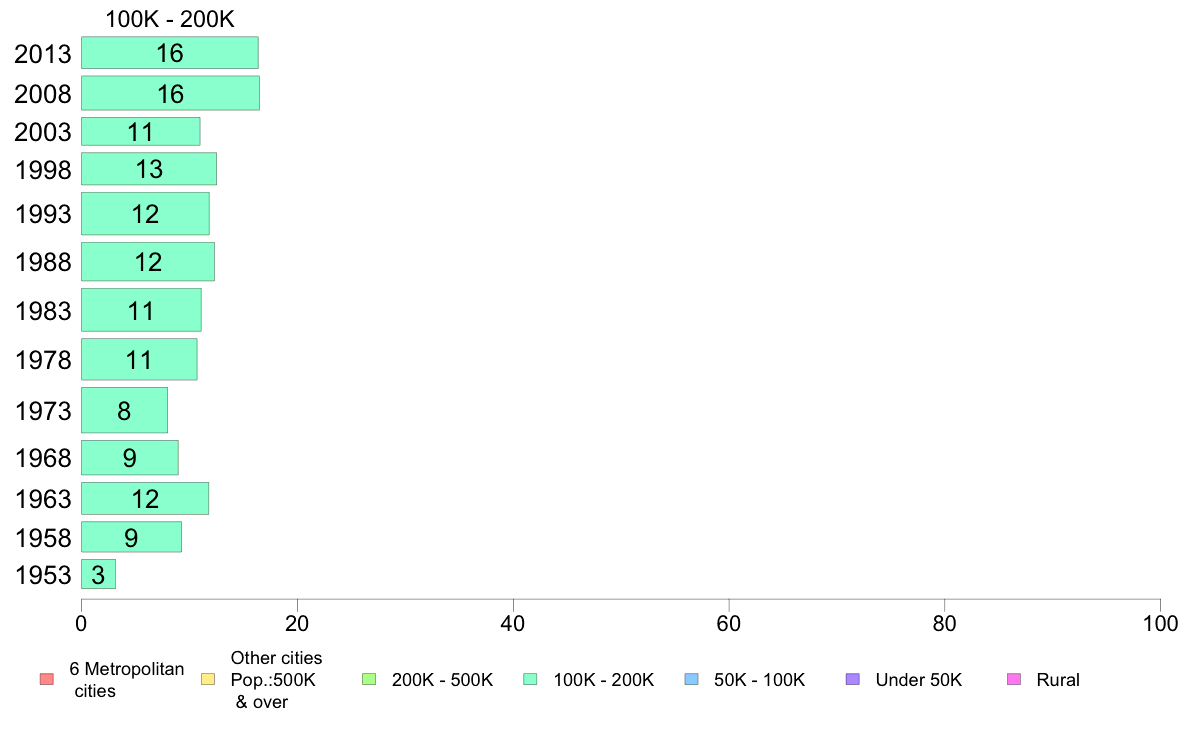This screenshot has height=736, width=1188.
Task: Select the 1963 bar showing 12
Action: 145,499
